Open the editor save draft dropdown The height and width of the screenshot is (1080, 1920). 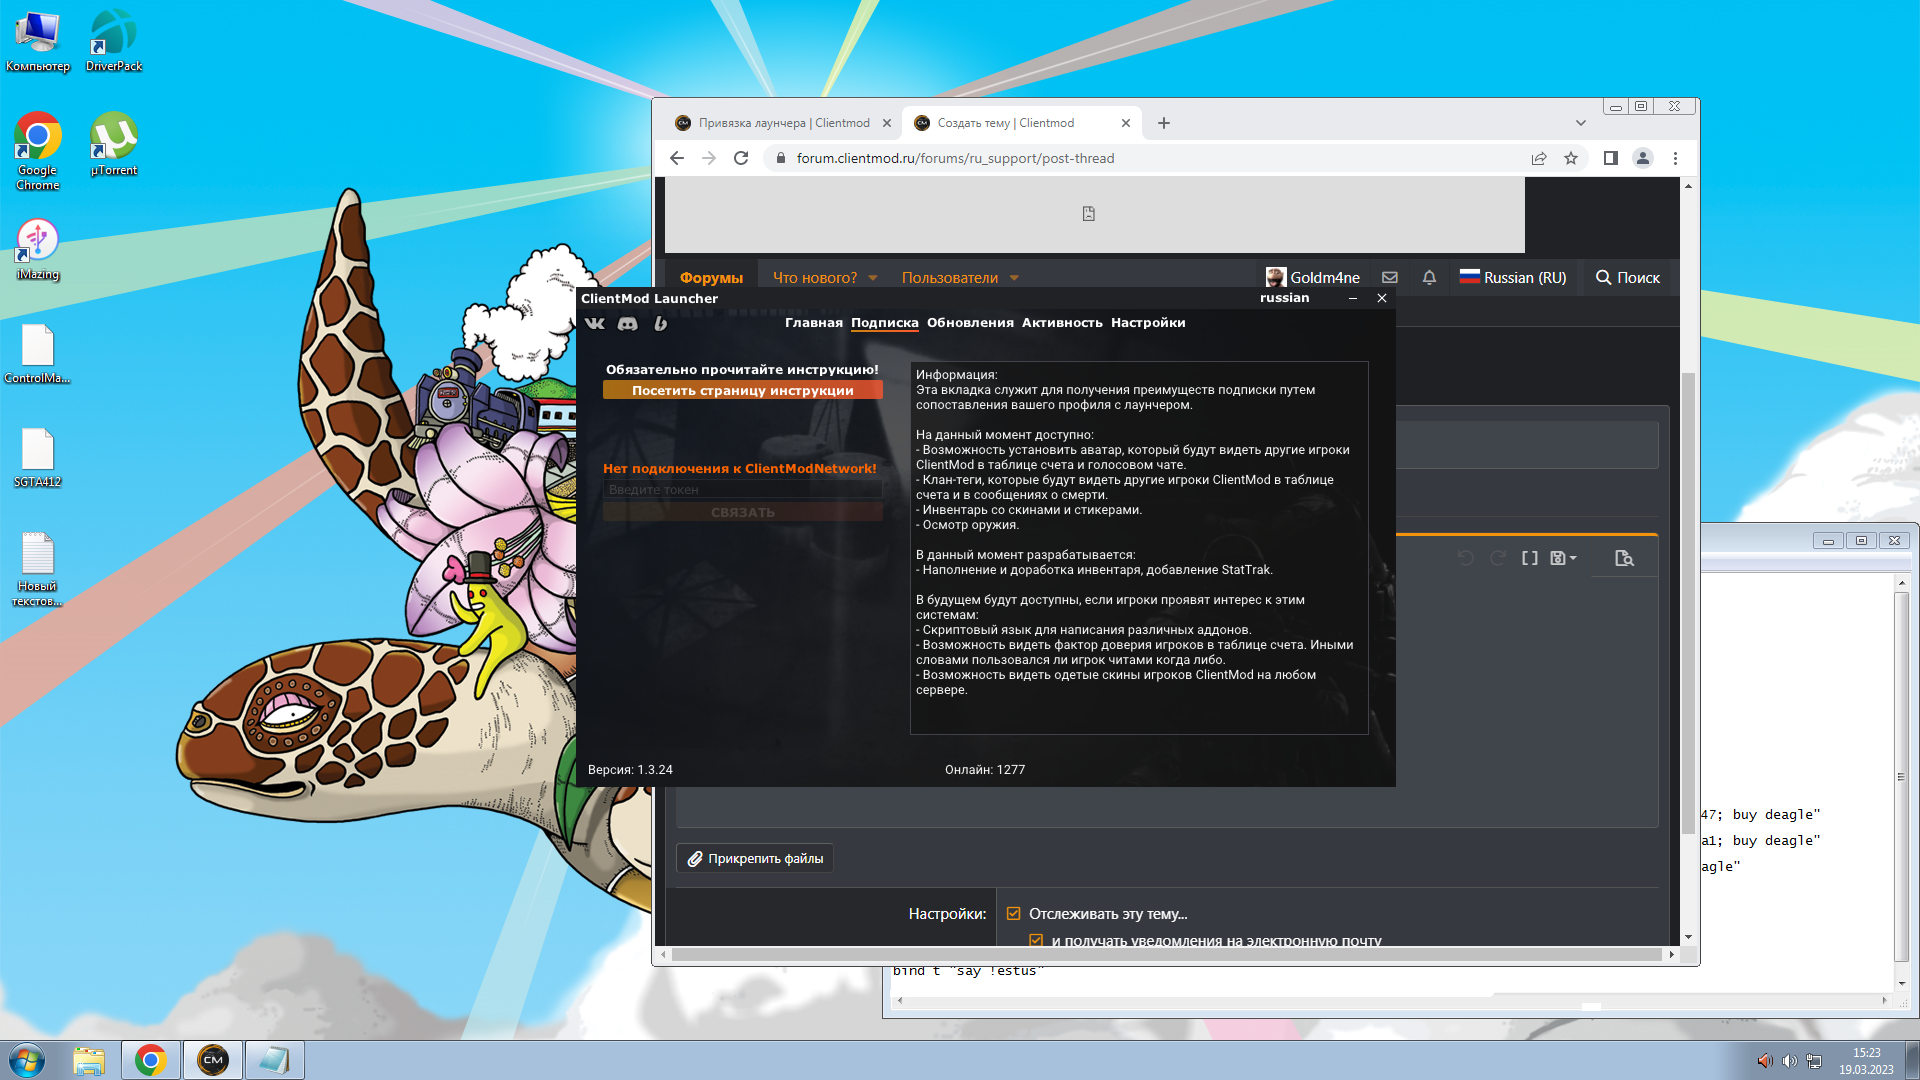1563,558
